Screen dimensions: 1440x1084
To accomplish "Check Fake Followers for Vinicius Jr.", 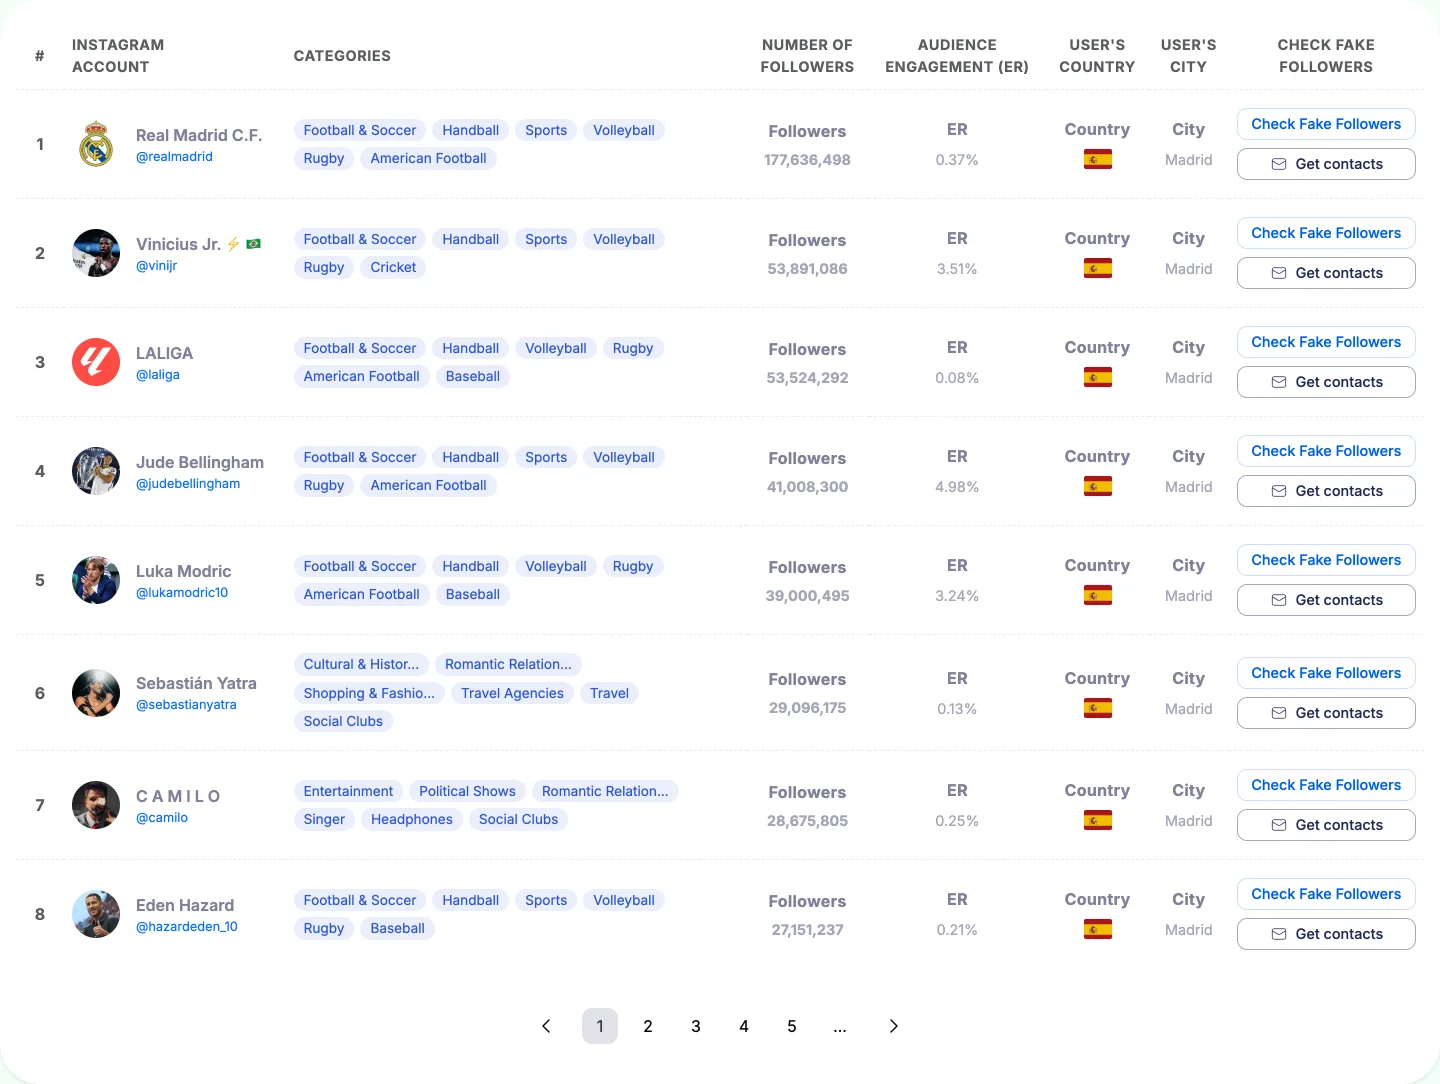I will coord(1326,233).
